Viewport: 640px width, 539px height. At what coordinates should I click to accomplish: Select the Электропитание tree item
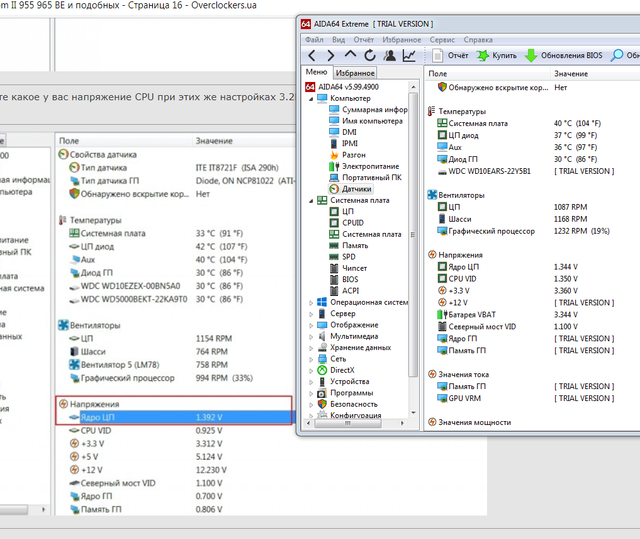pos(364,166)
